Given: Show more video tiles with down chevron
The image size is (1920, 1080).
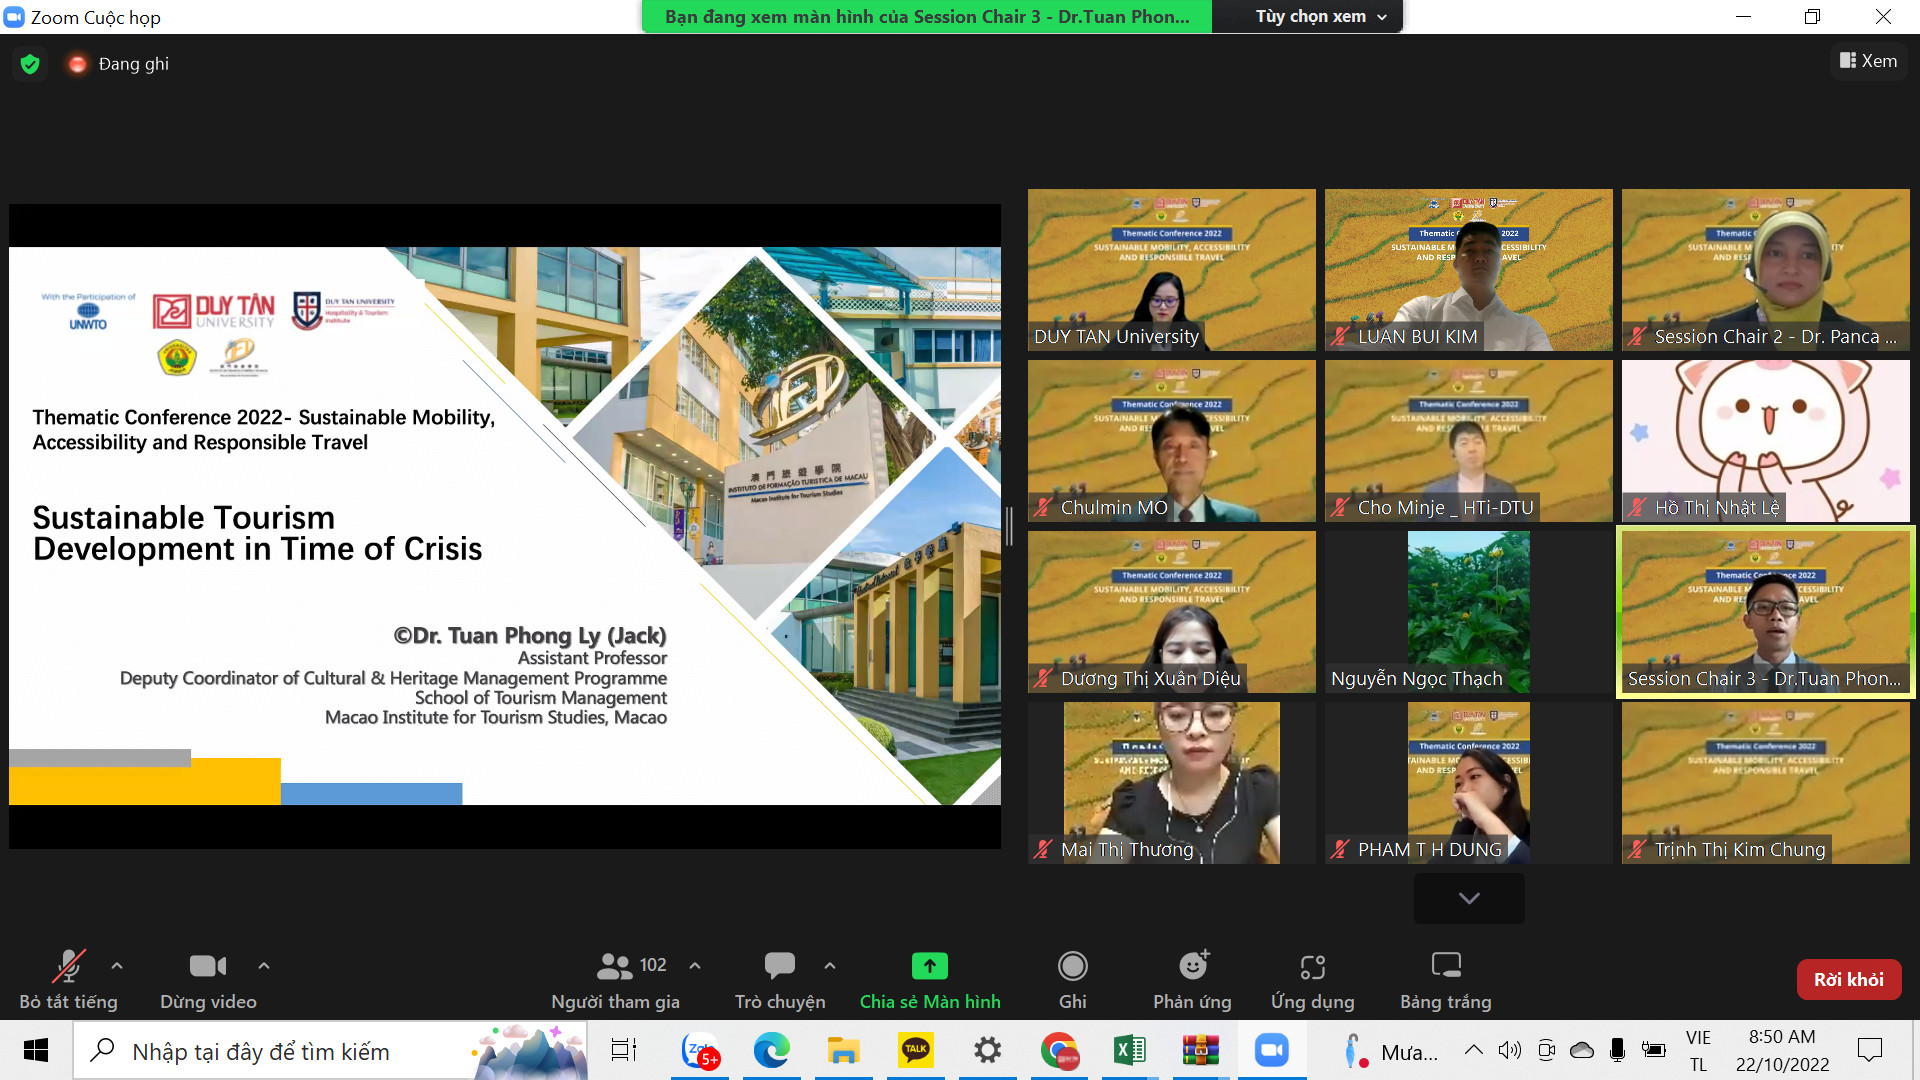Looking at the screenshot, I should [x=1468, y=898].
